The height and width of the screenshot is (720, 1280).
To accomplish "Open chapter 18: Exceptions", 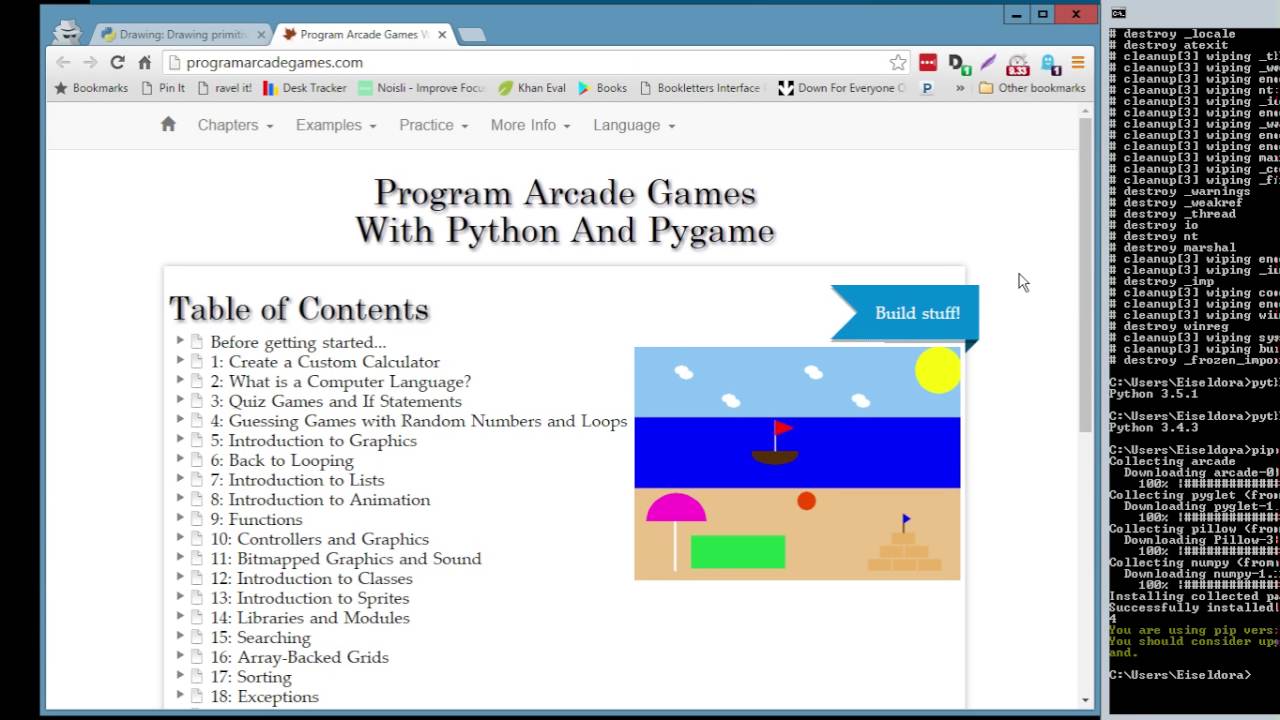I will pyautogui.click(x=264, y=696).
